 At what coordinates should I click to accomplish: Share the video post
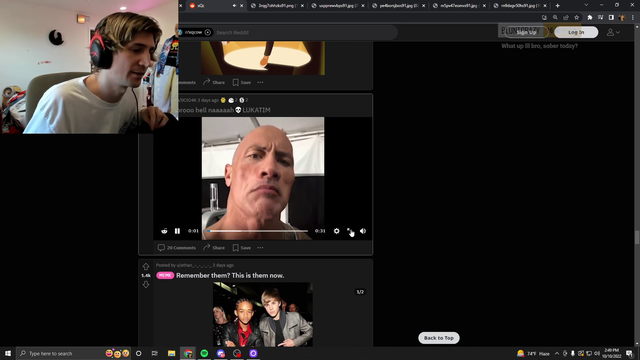click(214, 248)
